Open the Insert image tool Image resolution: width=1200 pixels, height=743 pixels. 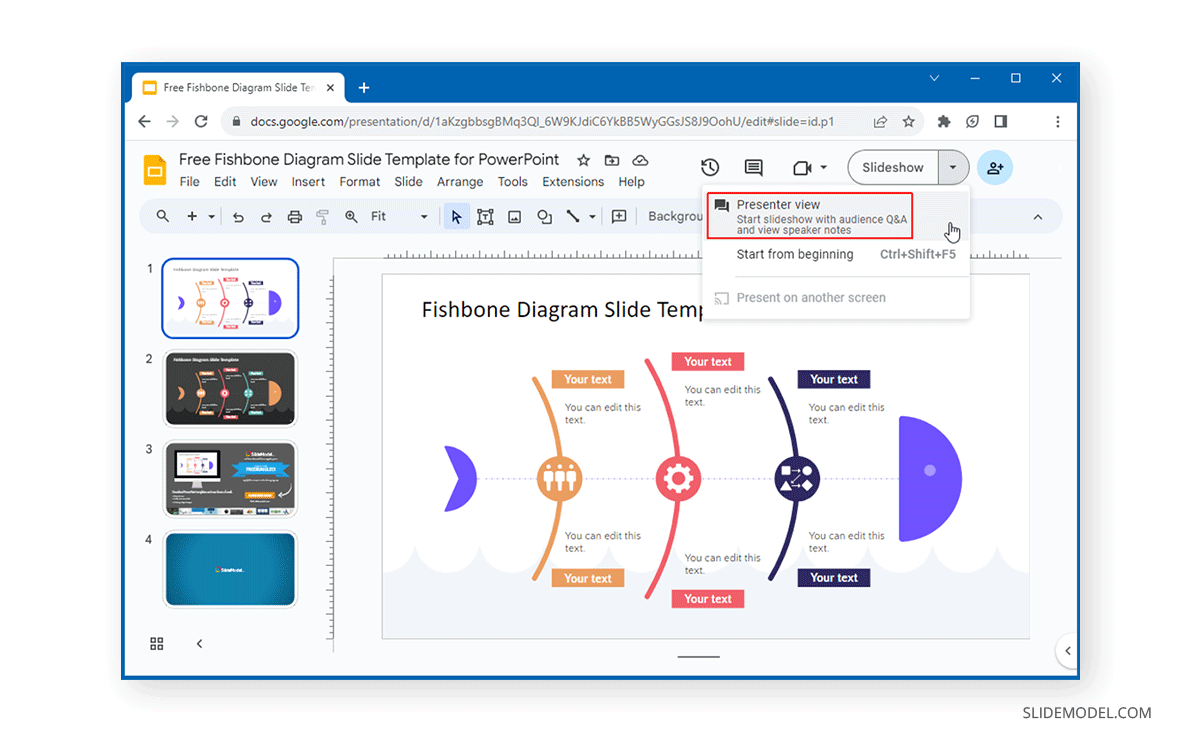point(515,216)
